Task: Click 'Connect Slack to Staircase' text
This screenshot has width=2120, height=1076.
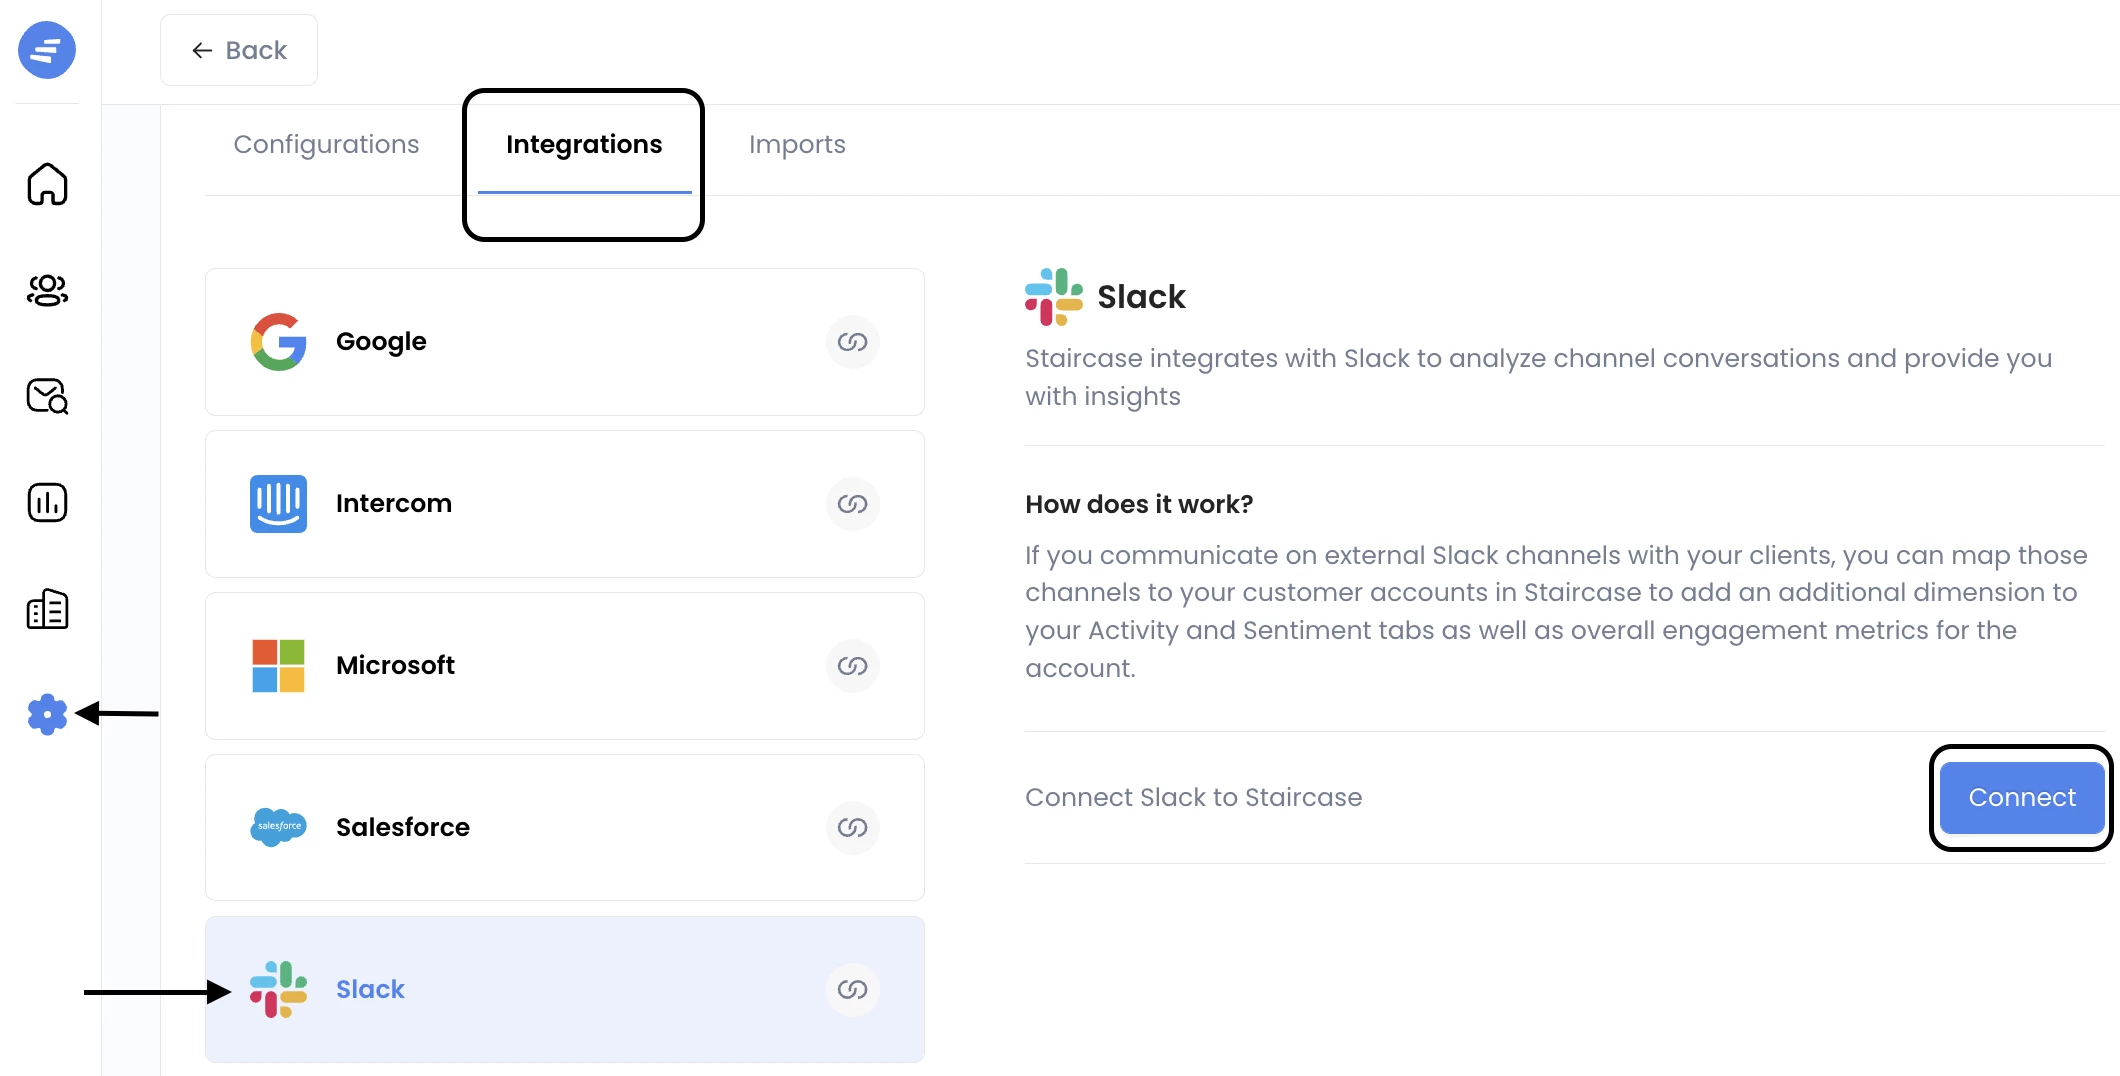Action: tap(1193, 797)
